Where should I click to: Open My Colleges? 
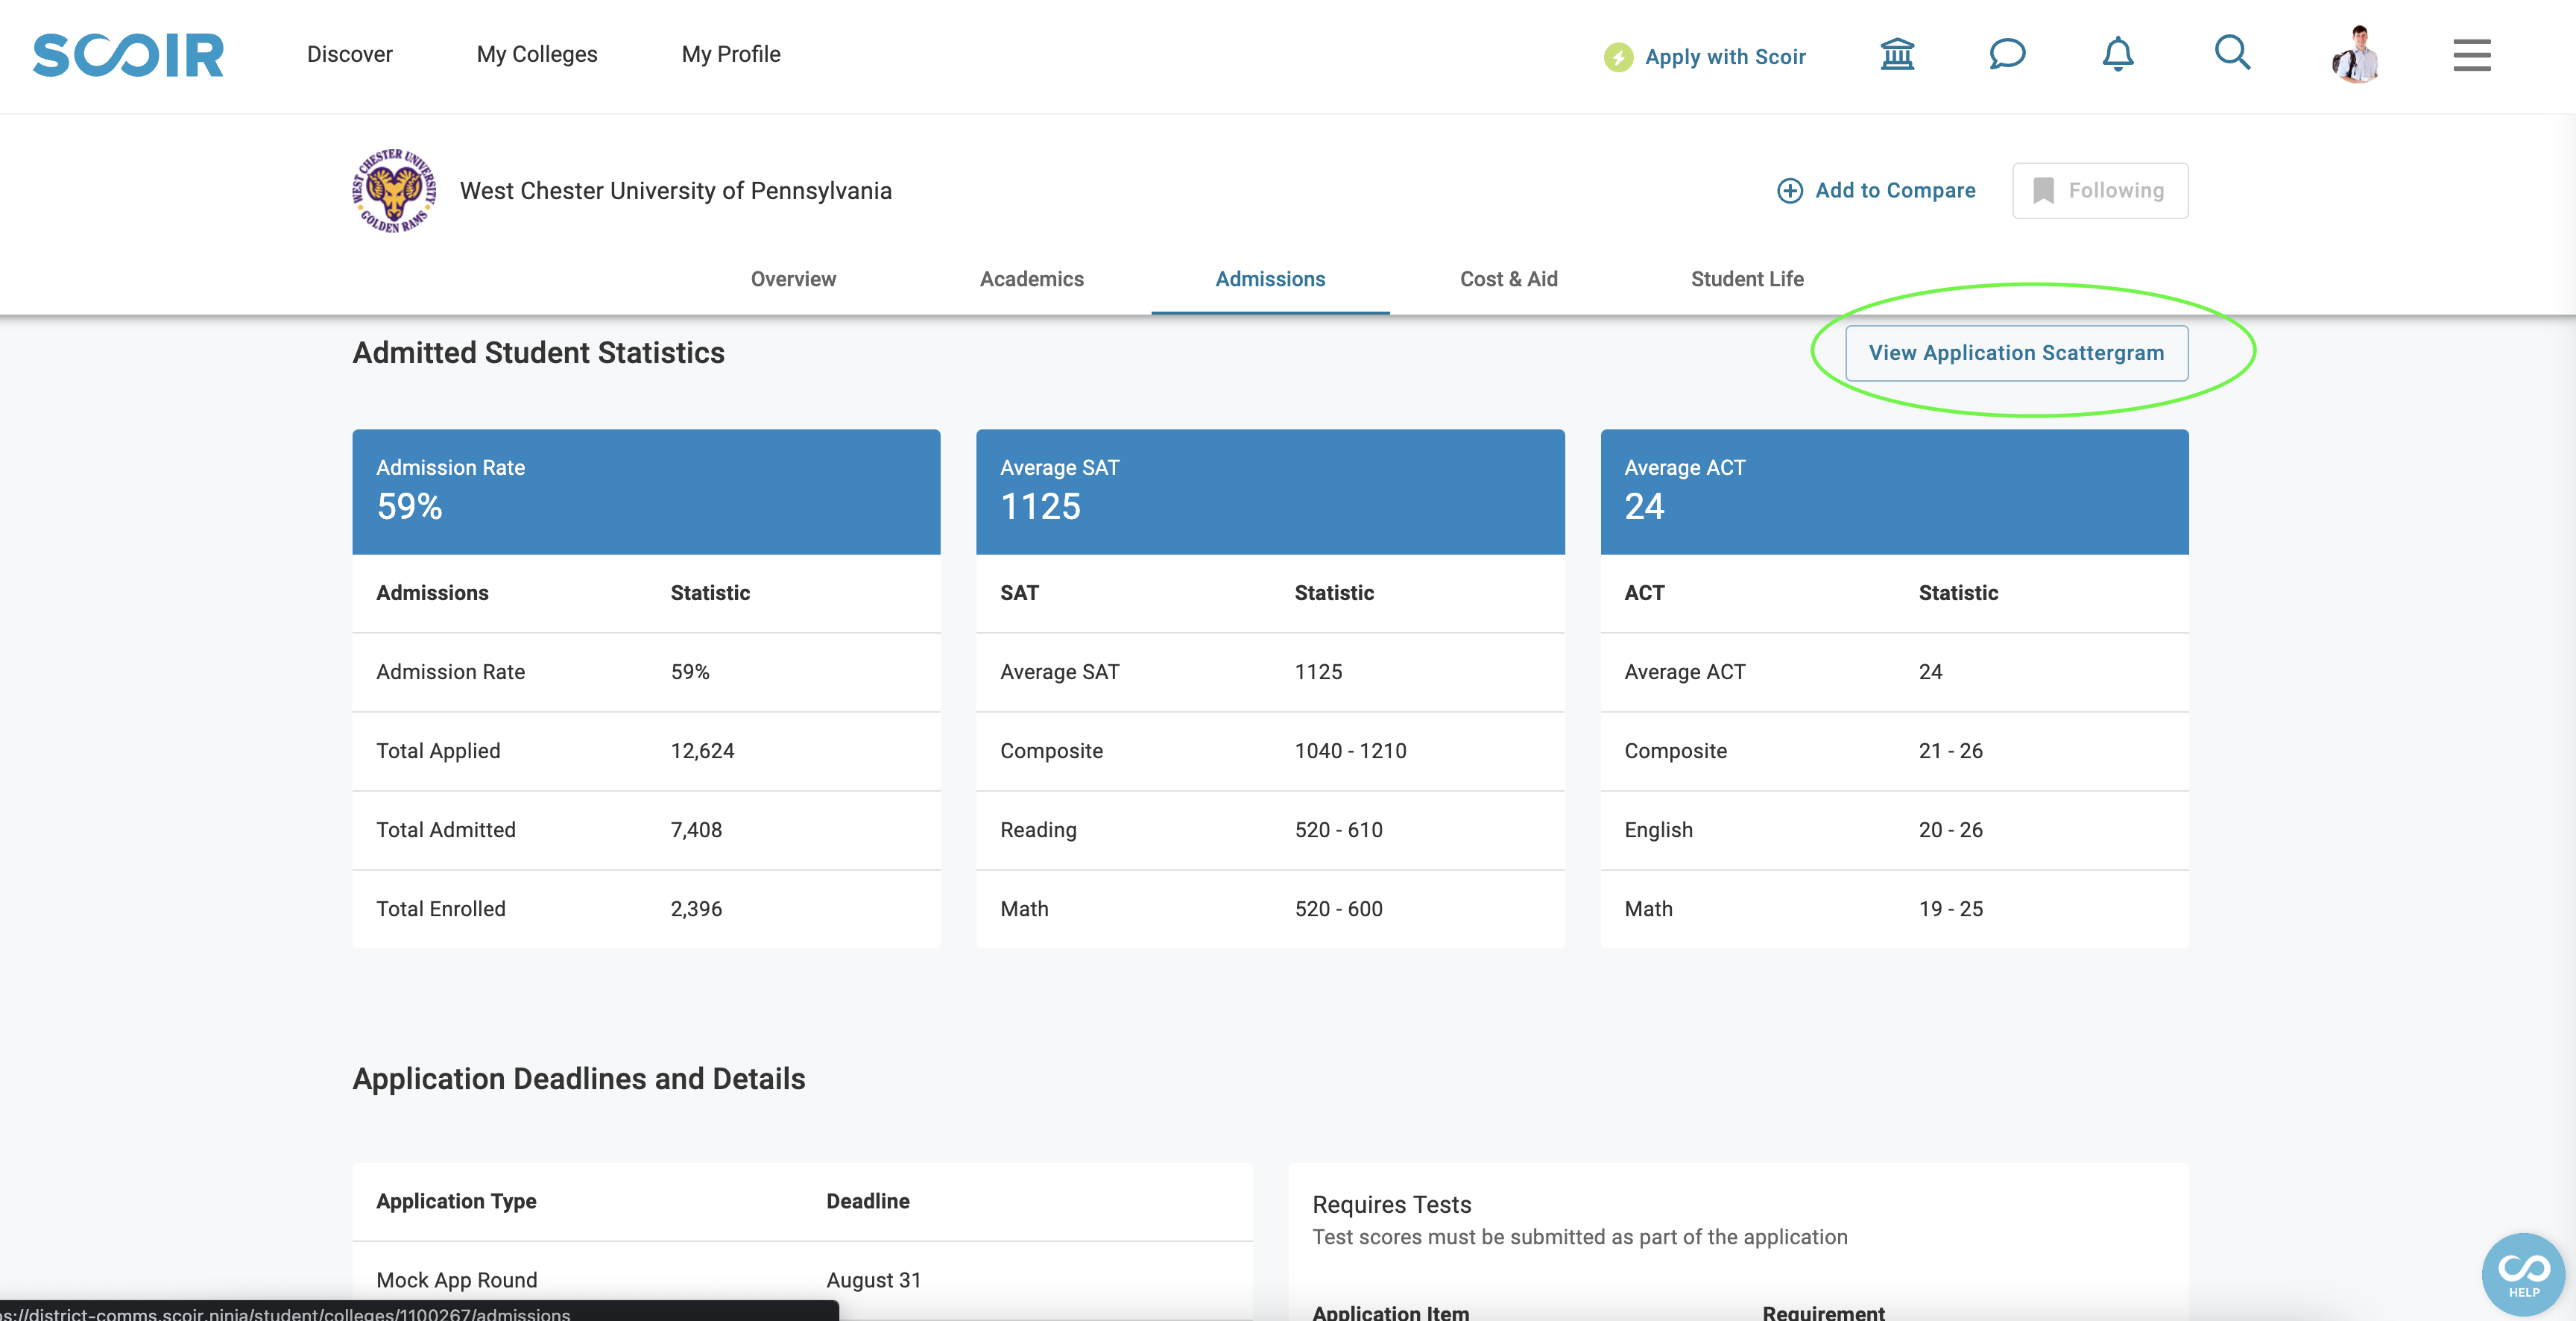click(537, 54)
